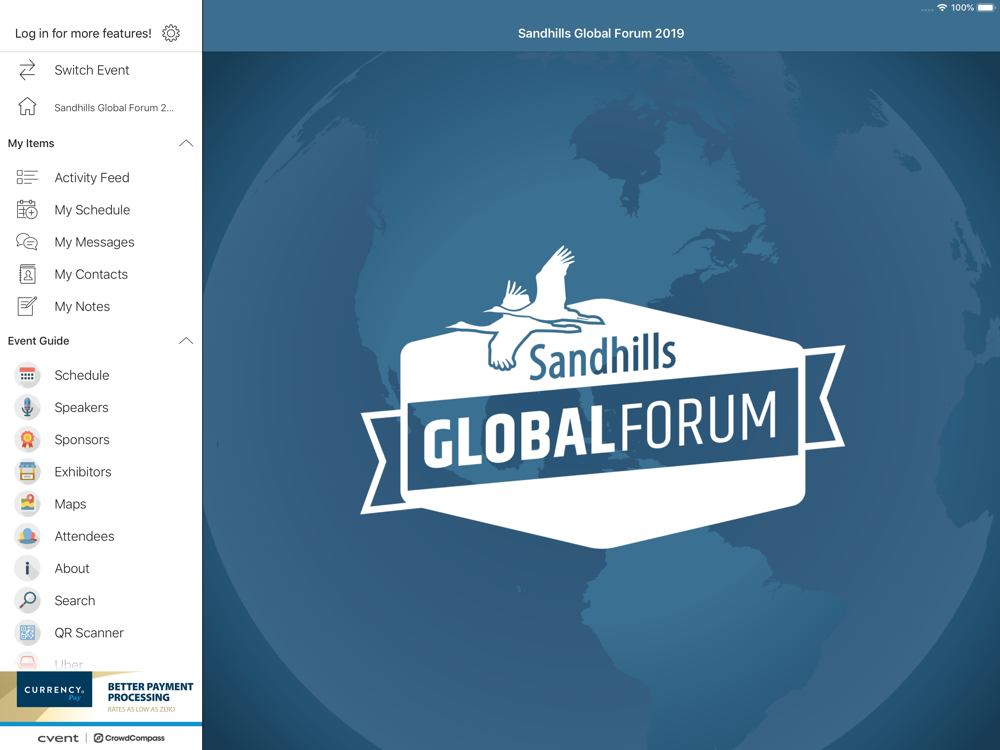Select Sponsors in Event Guide
This screenshot has width=1000, height=750.
[101, 439]
